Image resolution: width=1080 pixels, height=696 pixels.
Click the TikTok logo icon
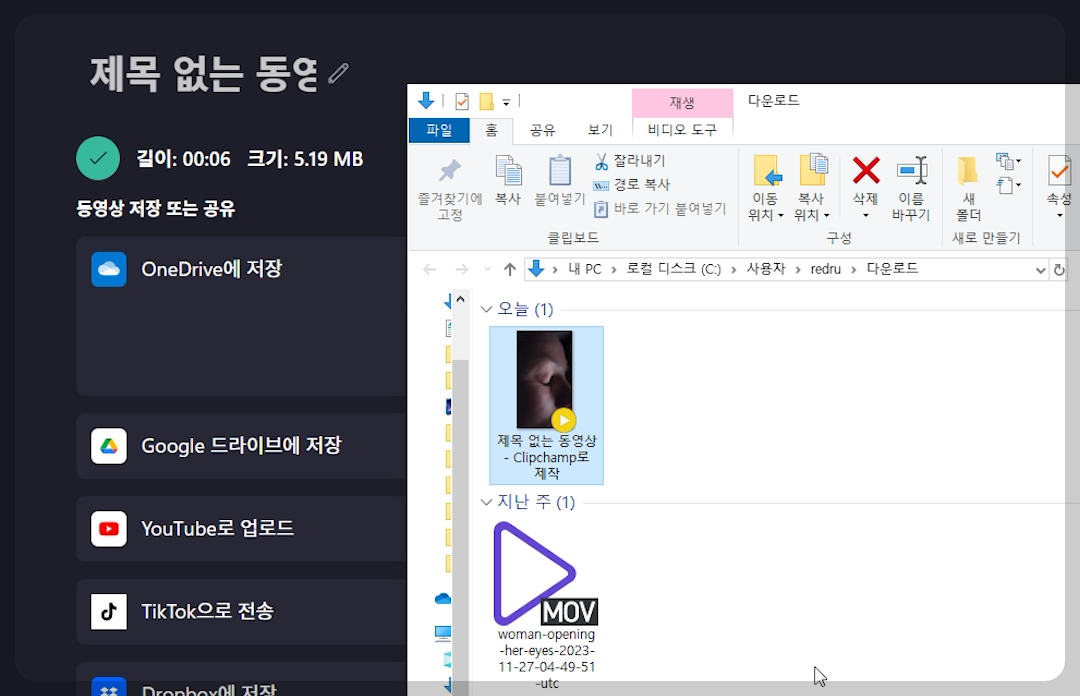(x=109, y=611)
